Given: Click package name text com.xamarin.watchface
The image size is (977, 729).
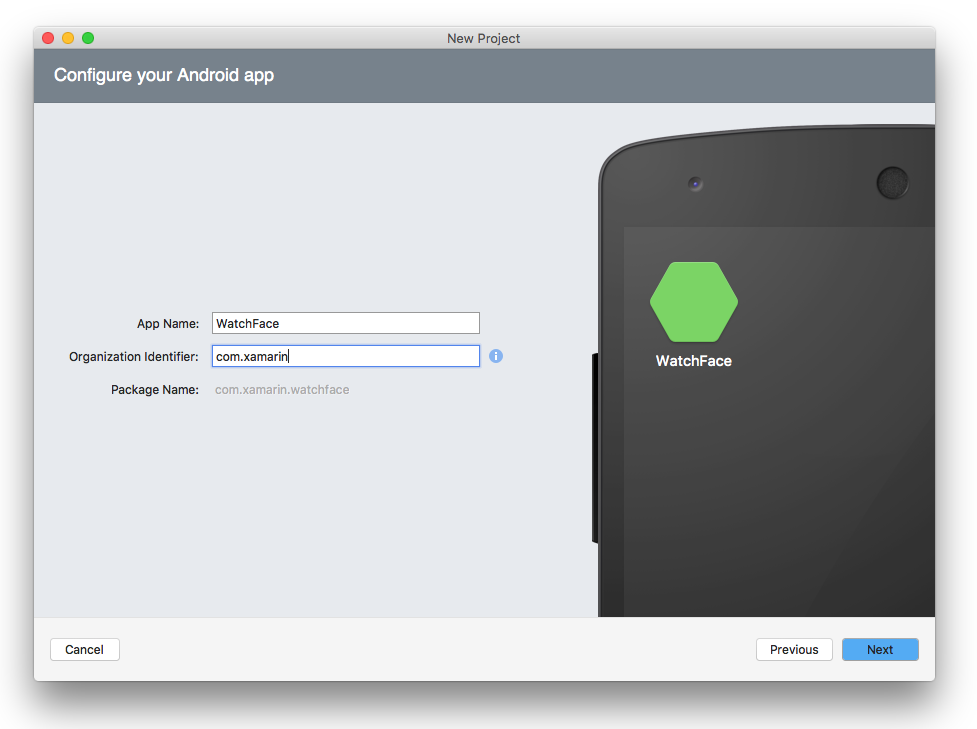Looking at the screenshot, I should [282, 389].
